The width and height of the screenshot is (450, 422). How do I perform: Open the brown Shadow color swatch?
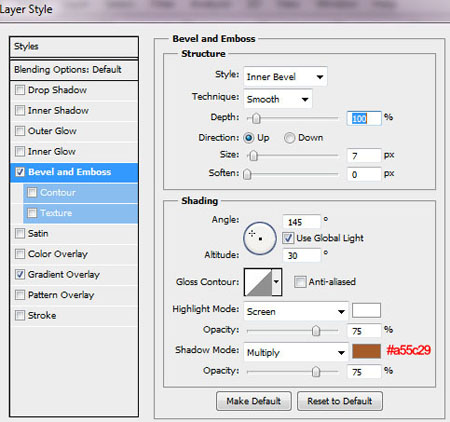366,351
